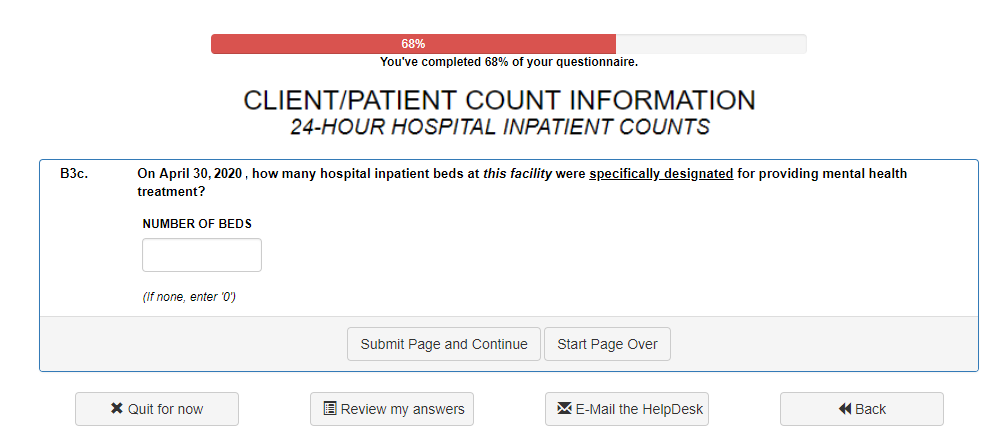Open Review my answers
1008x439 pixels.
point(402,409)
